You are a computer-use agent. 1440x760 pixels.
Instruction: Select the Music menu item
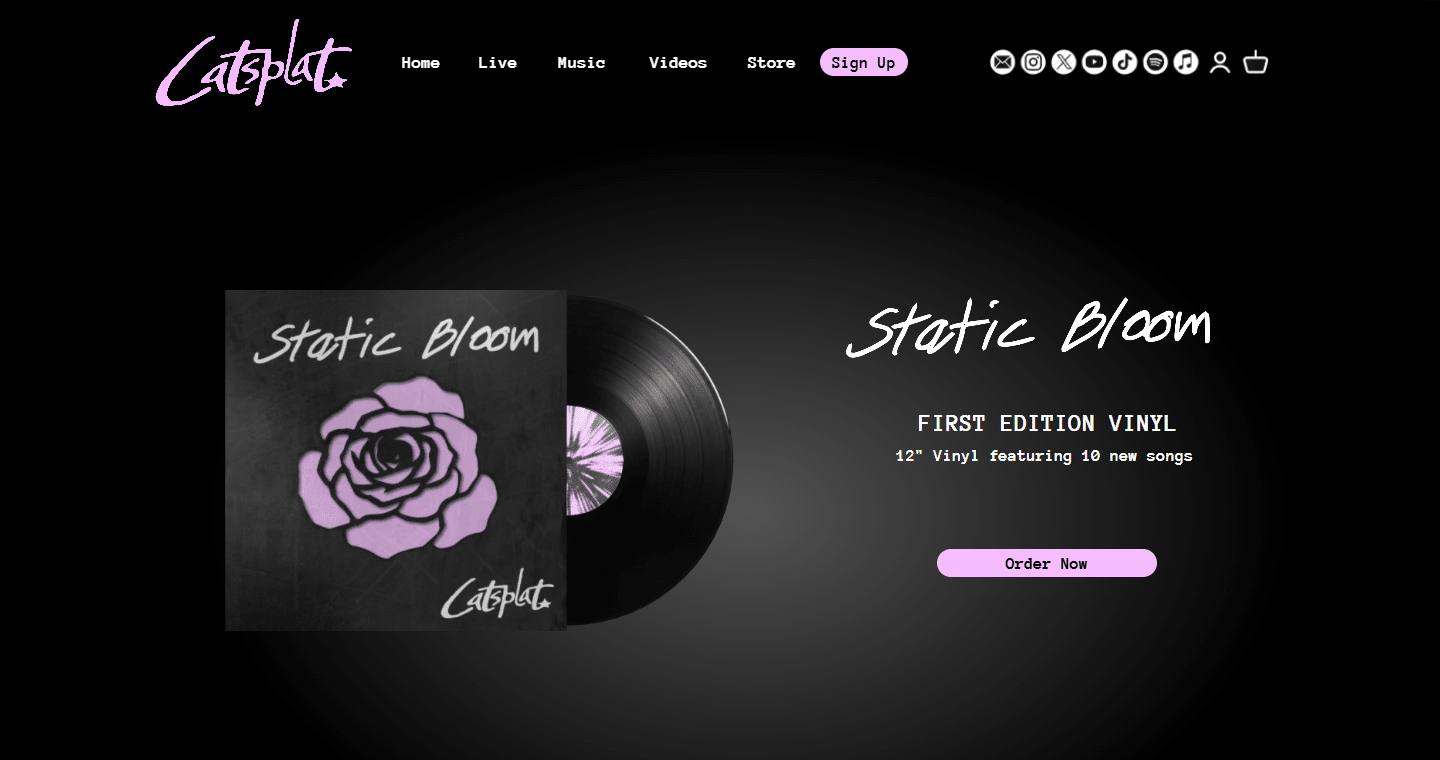point(581,63)
